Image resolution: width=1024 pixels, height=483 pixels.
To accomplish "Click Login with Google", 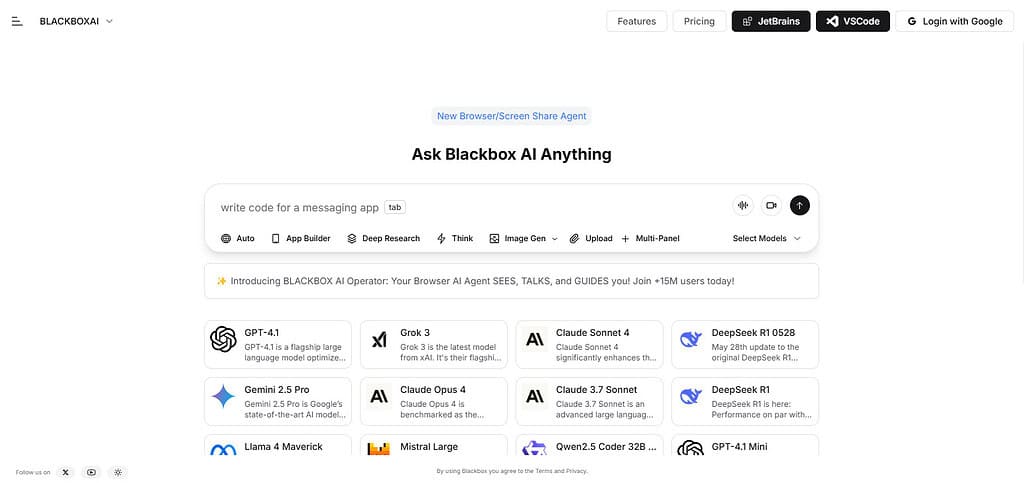I will pos(954,21).
